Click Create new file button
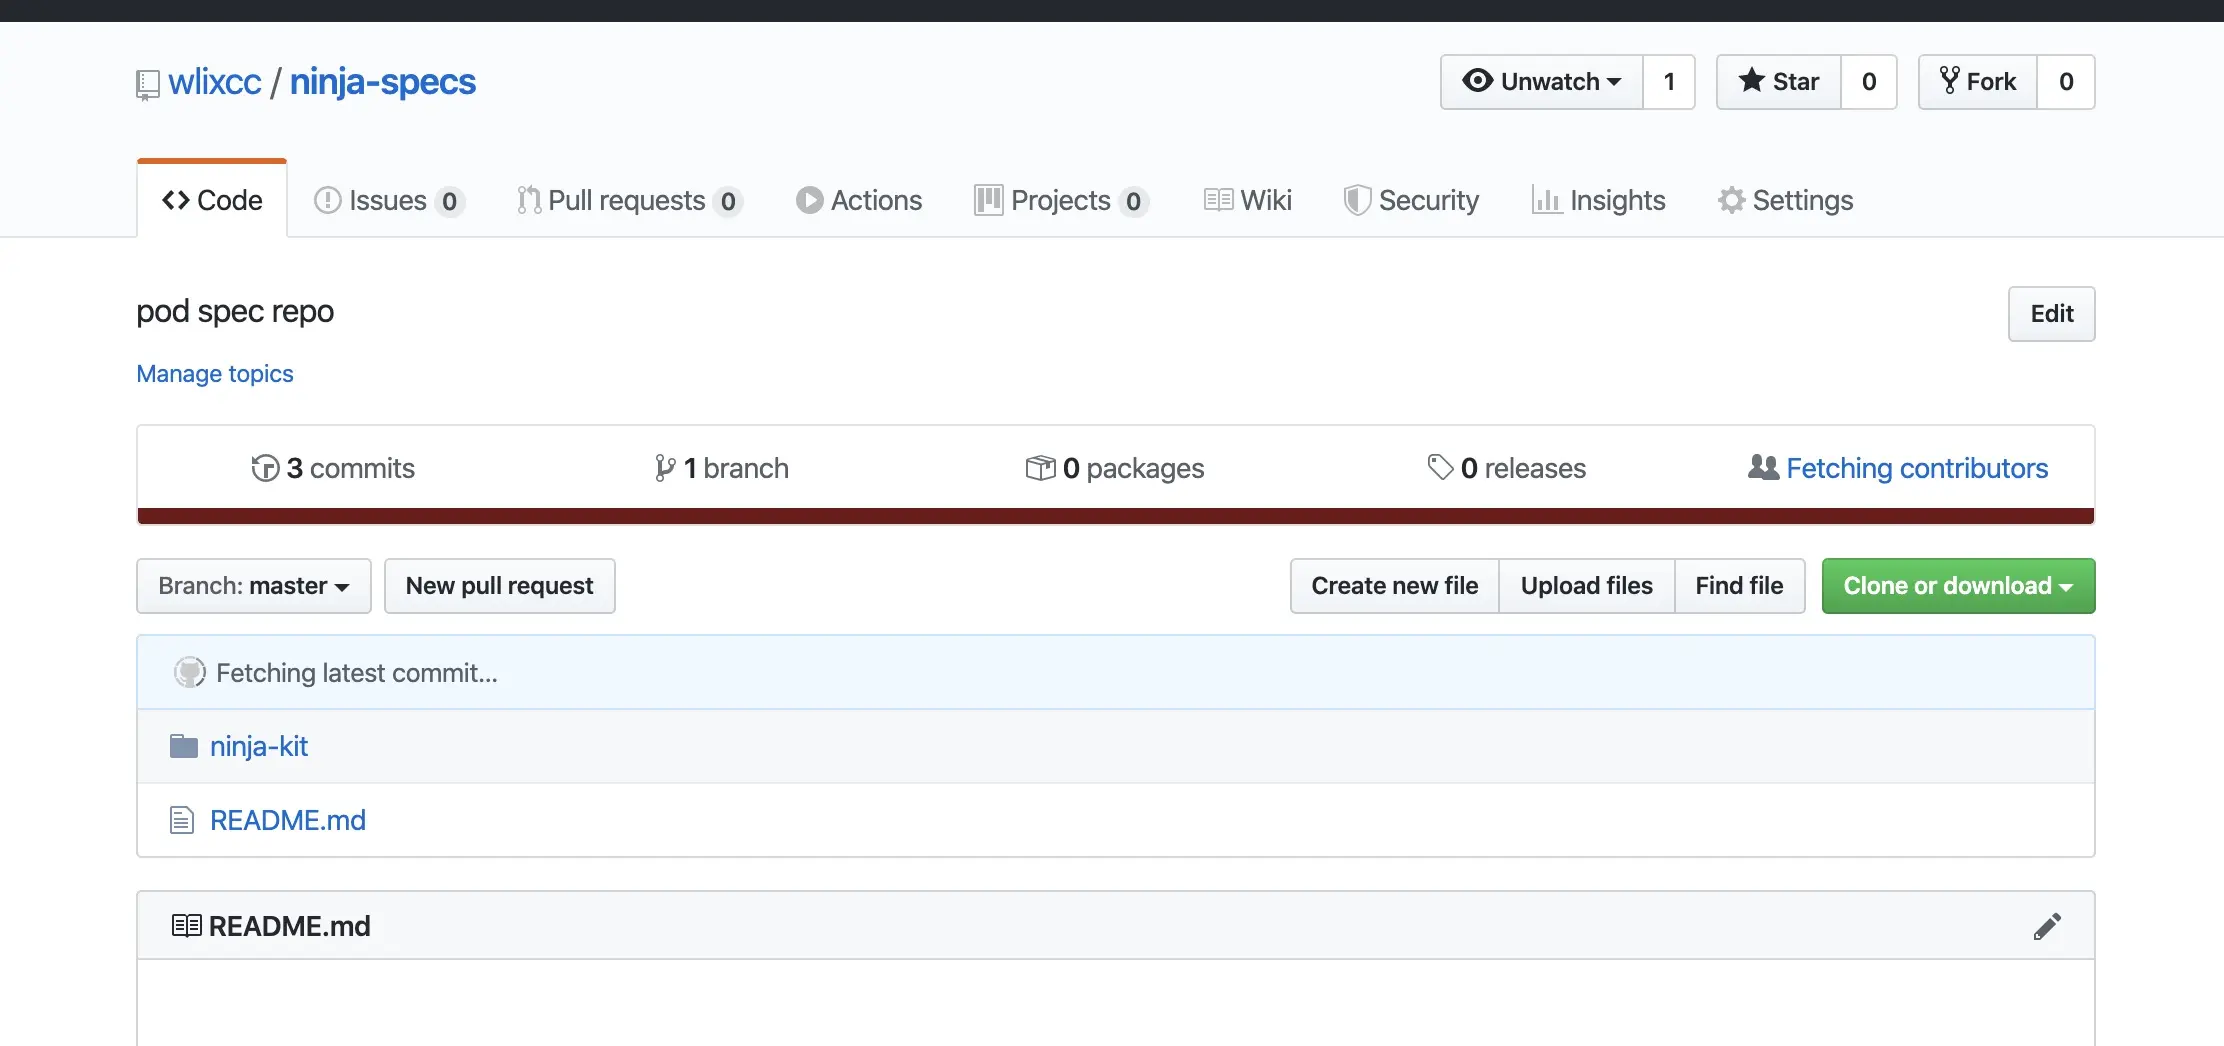 [x=1395, y=586]
